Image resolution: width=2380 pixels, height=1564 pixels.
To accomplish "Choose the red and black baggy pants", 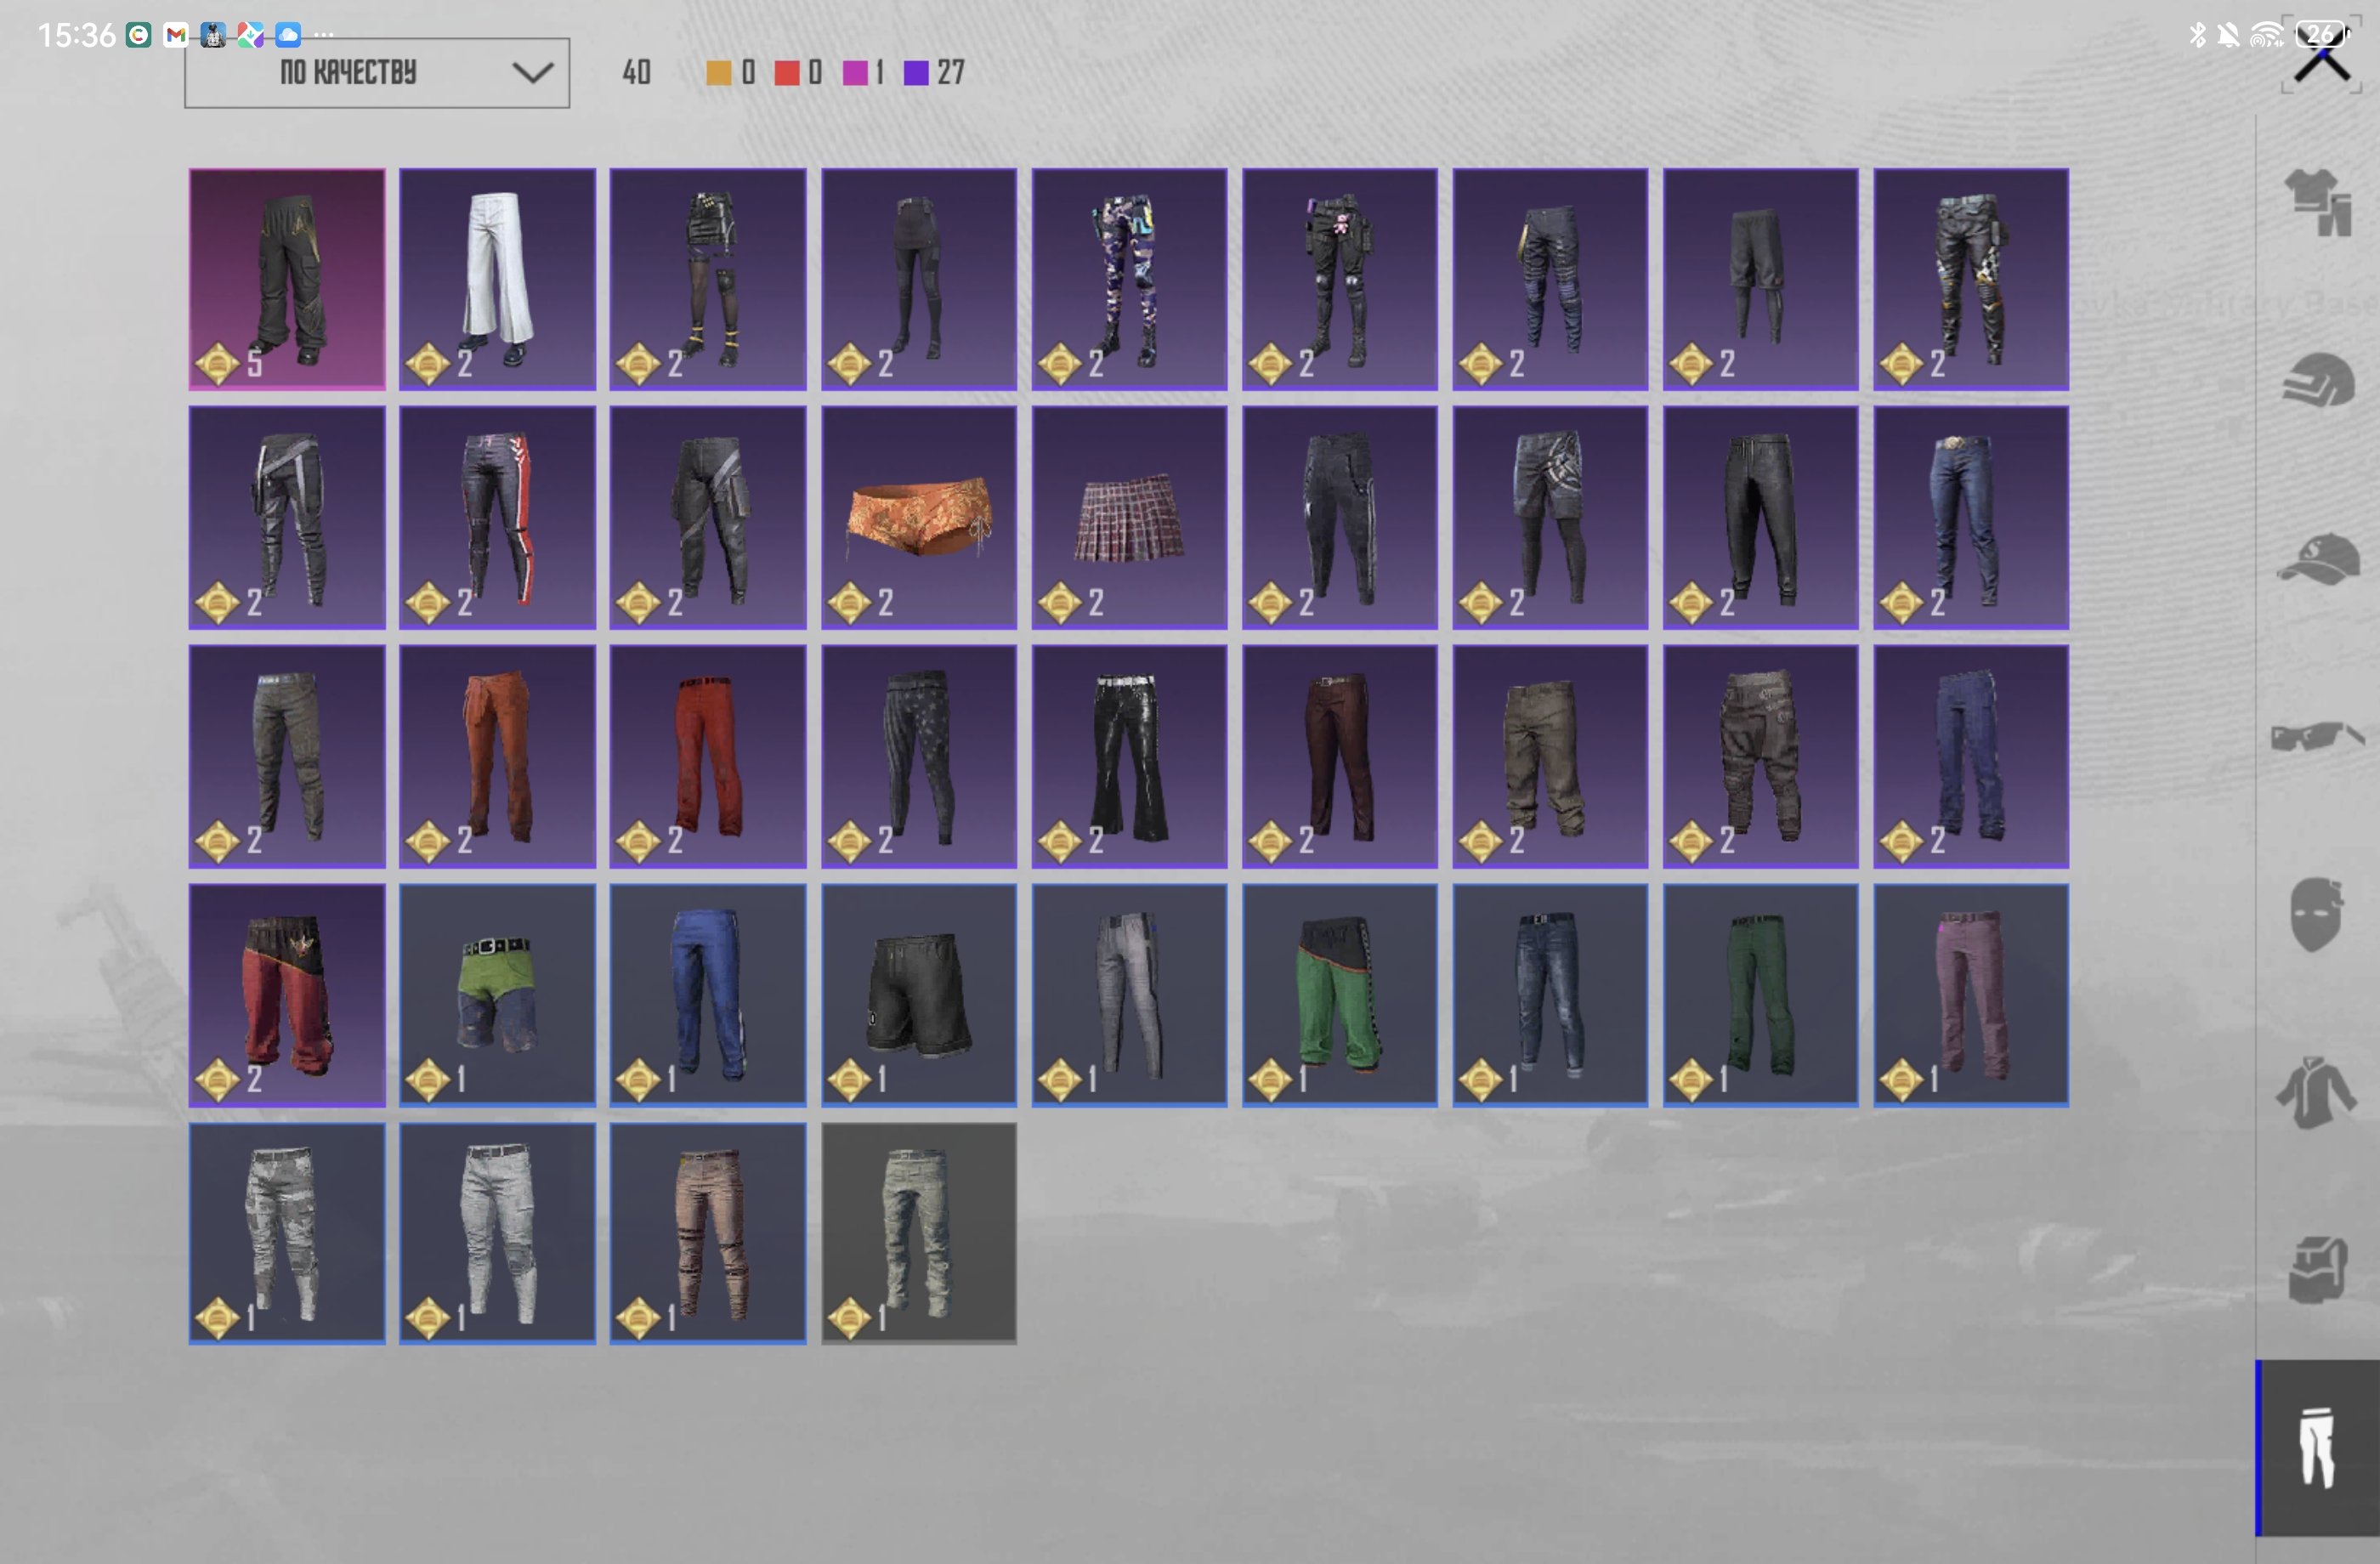I will 287,995.
